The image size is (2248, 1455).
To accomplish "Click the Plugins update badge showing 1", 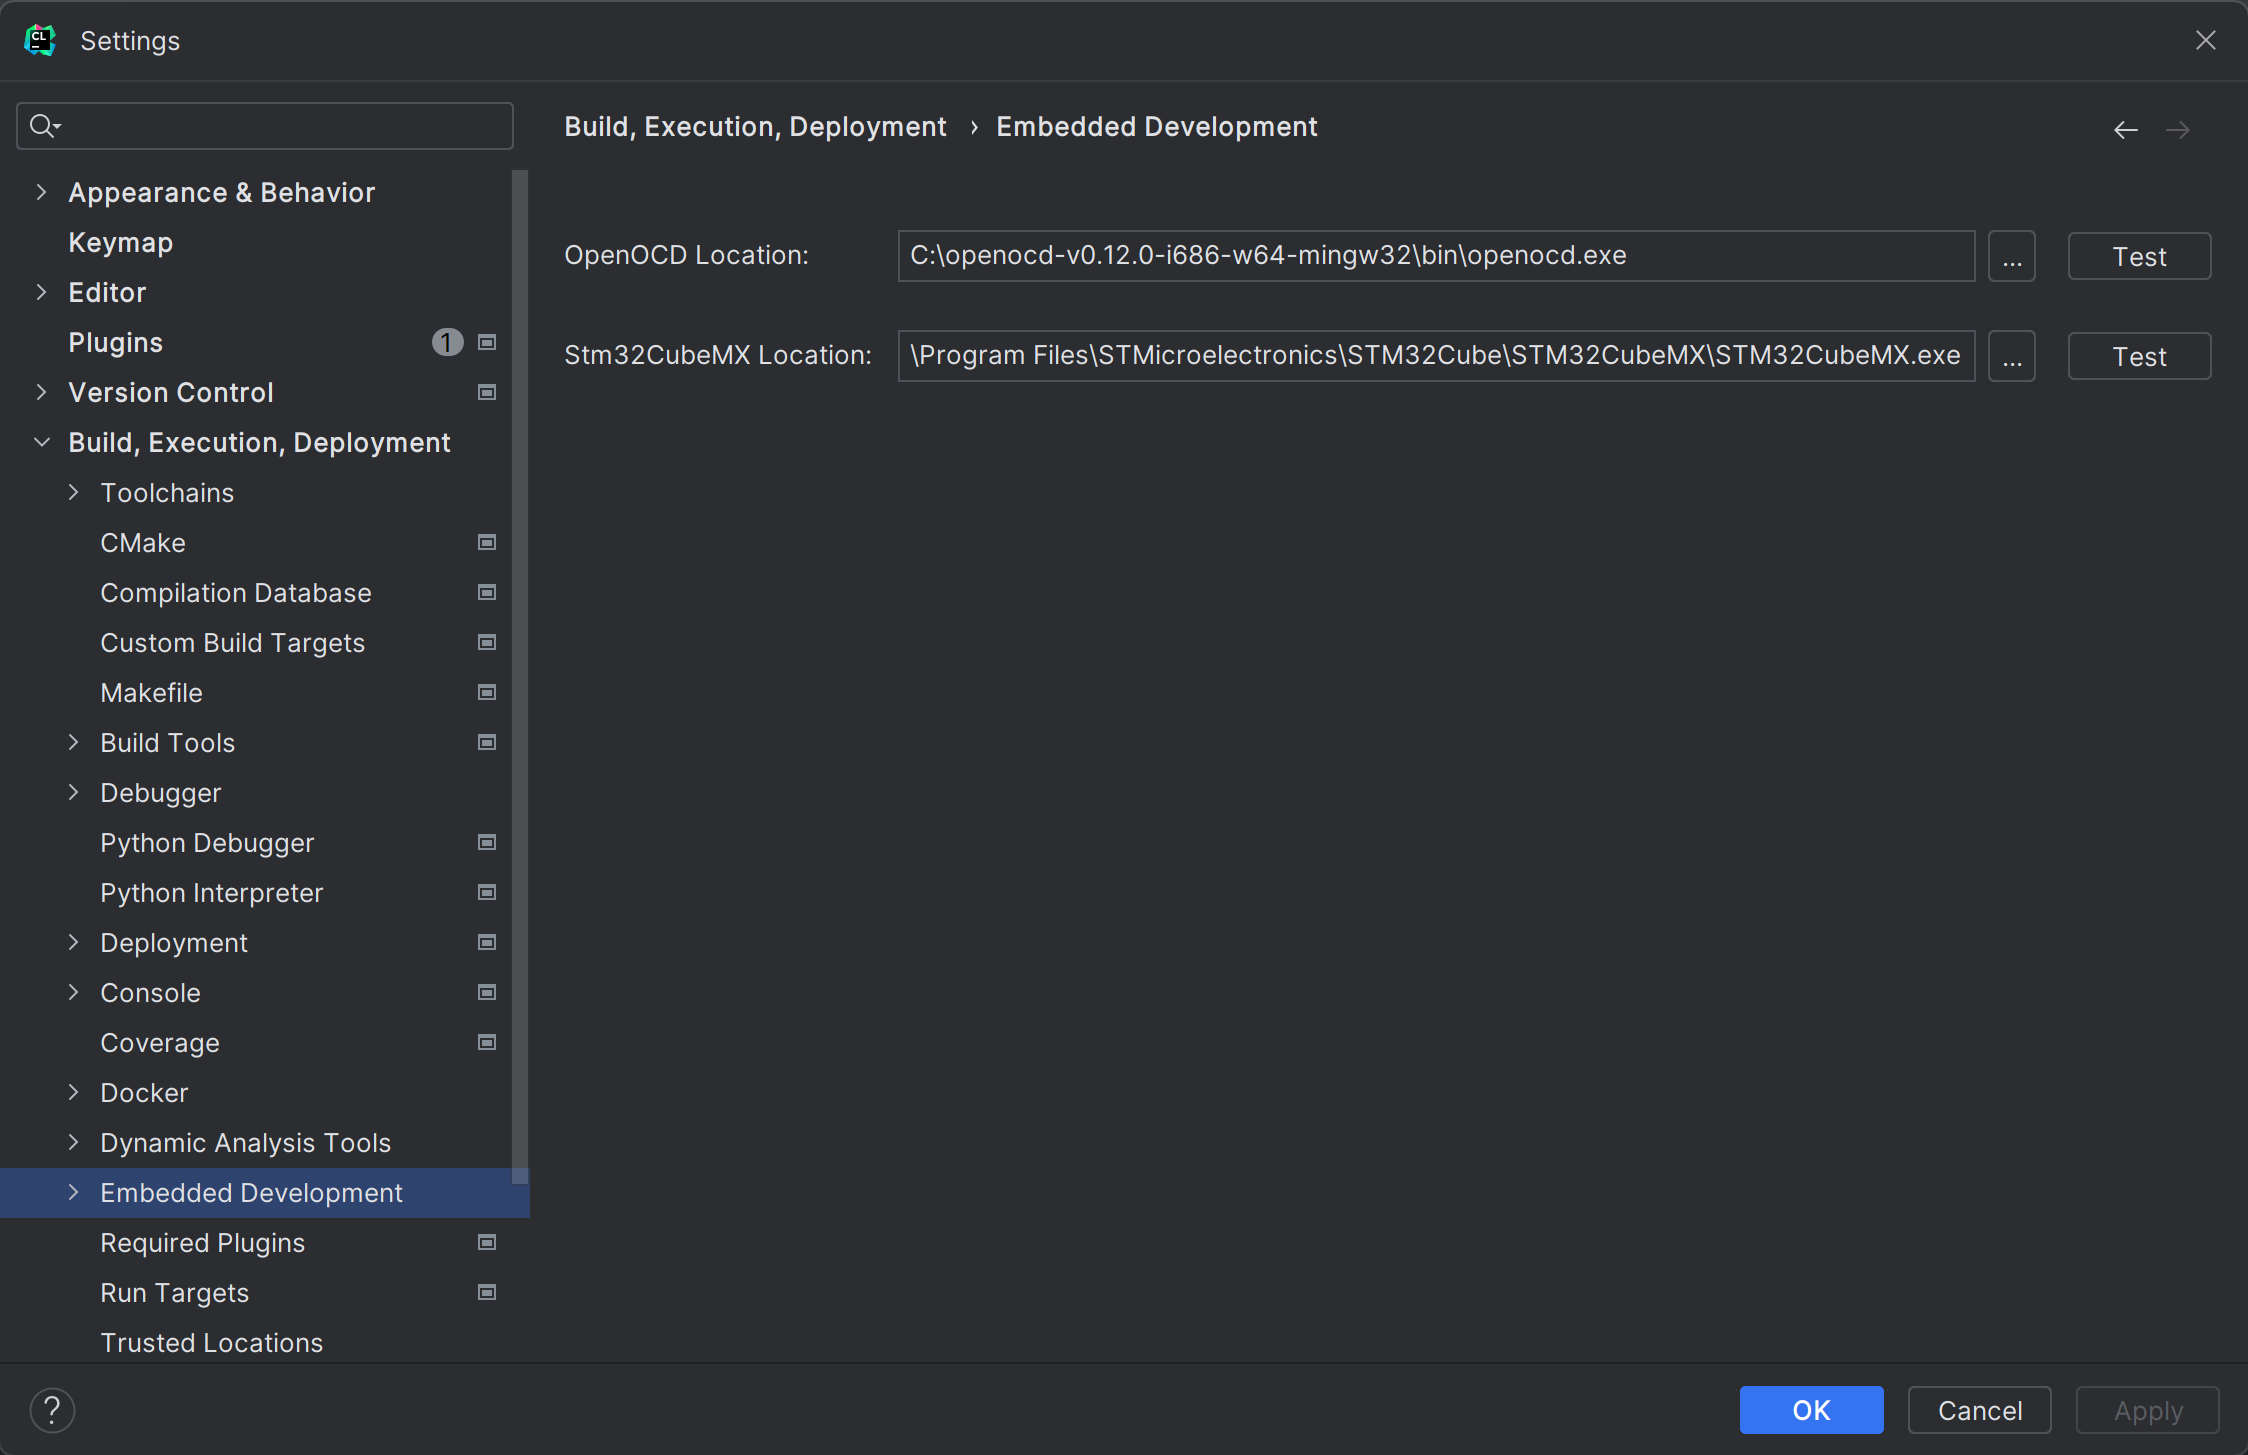I will point(447,343).
